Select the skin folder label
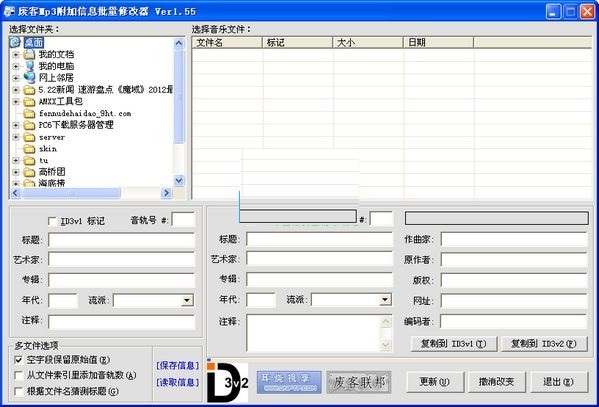 tap(48, 149)
